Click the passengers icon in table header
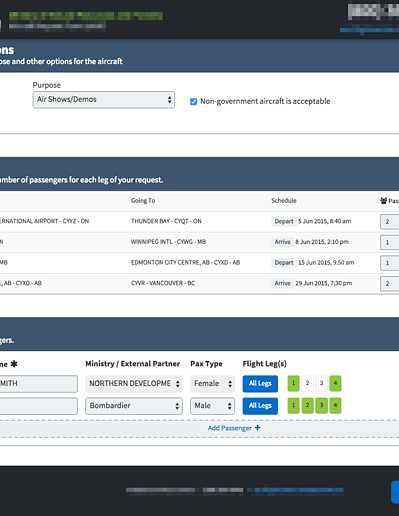This screenshot has height=516, width=399. point(383,201)
